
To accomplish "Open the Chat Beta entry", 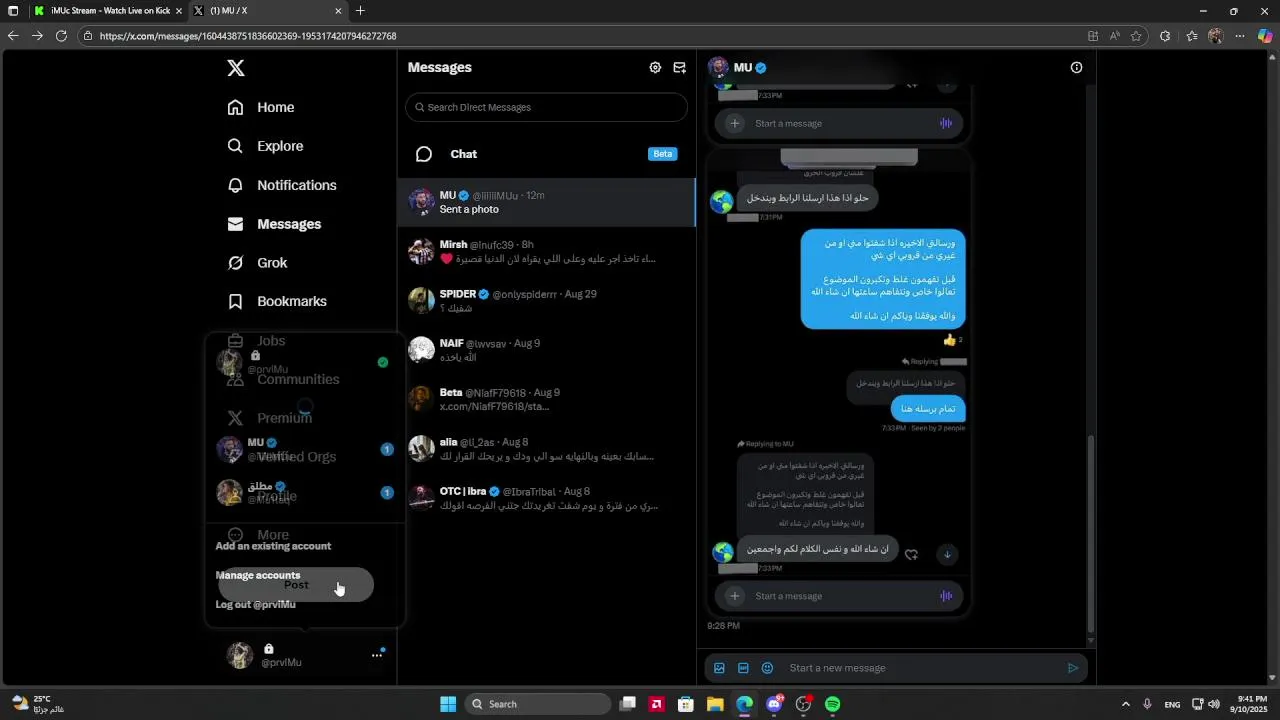I will point(546,154).
